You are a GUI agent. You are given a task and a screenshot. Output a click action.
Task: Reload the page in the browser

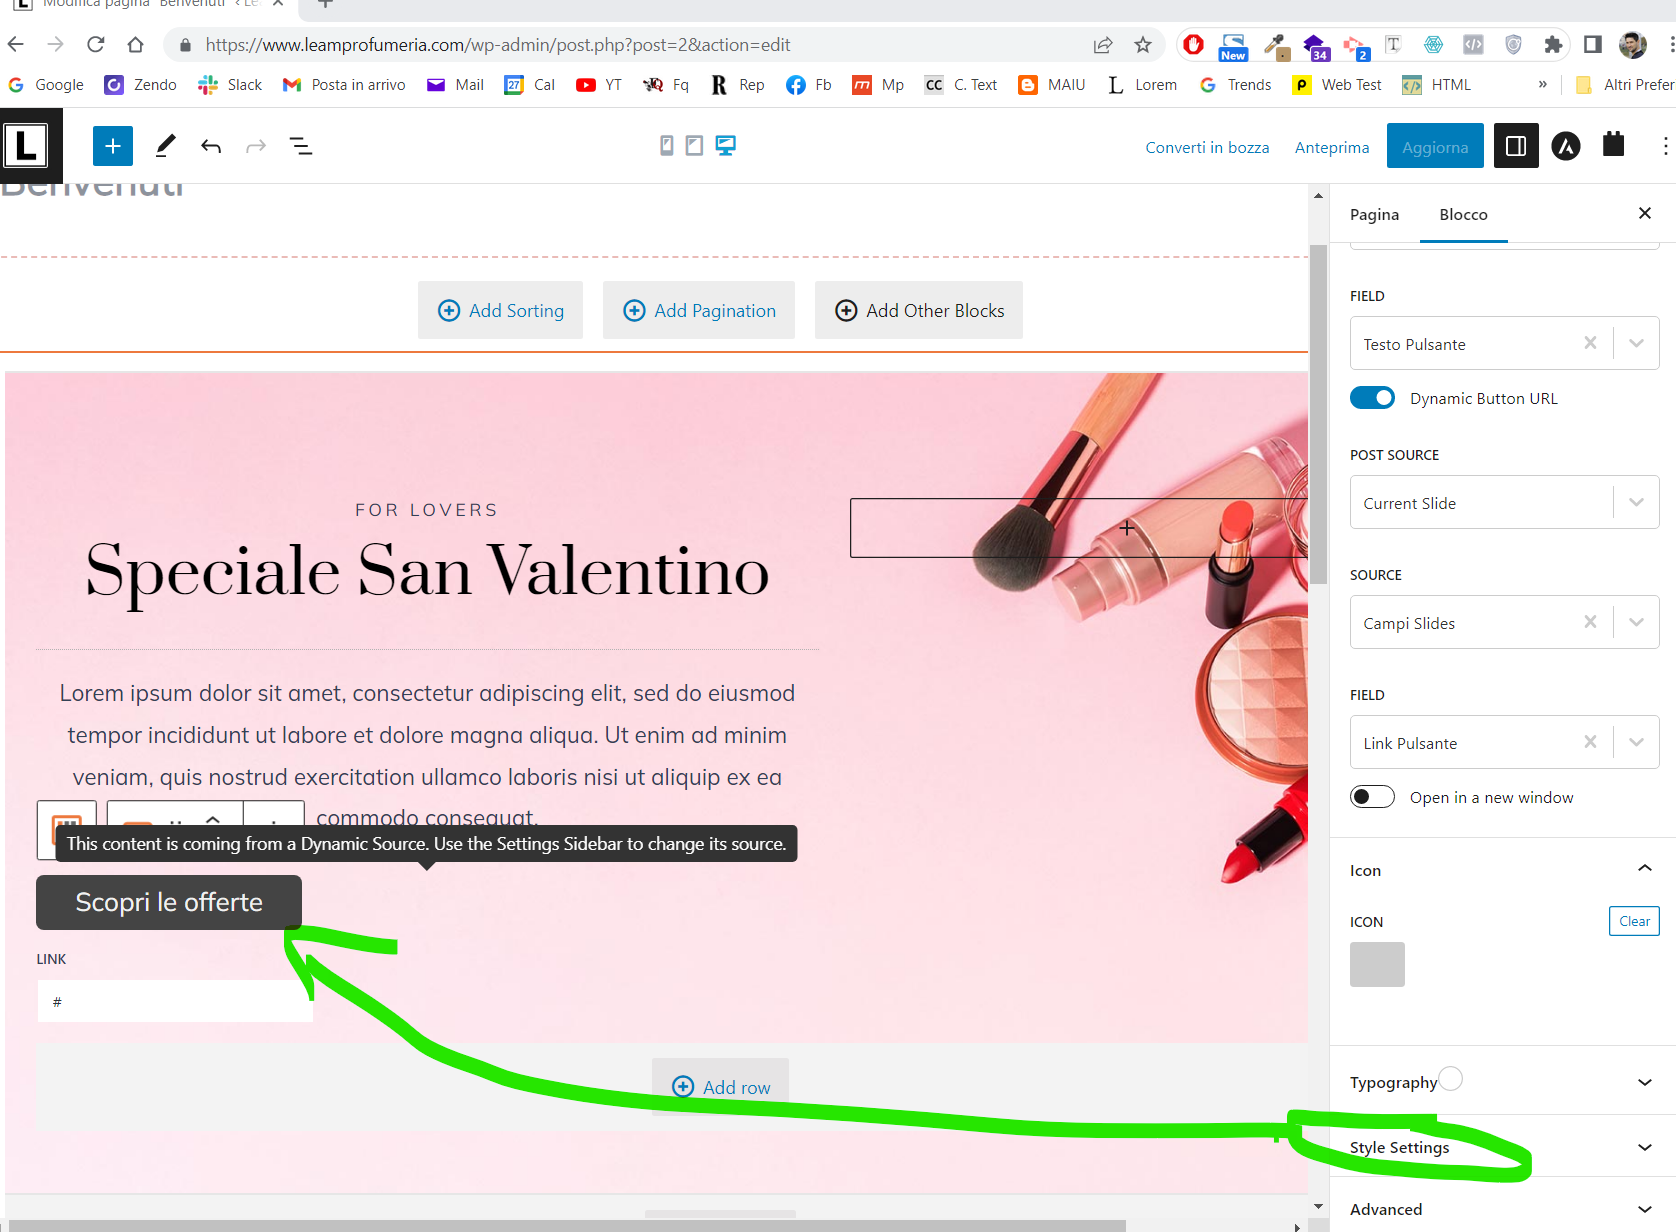pyautogui.click(x=96, y=44)
